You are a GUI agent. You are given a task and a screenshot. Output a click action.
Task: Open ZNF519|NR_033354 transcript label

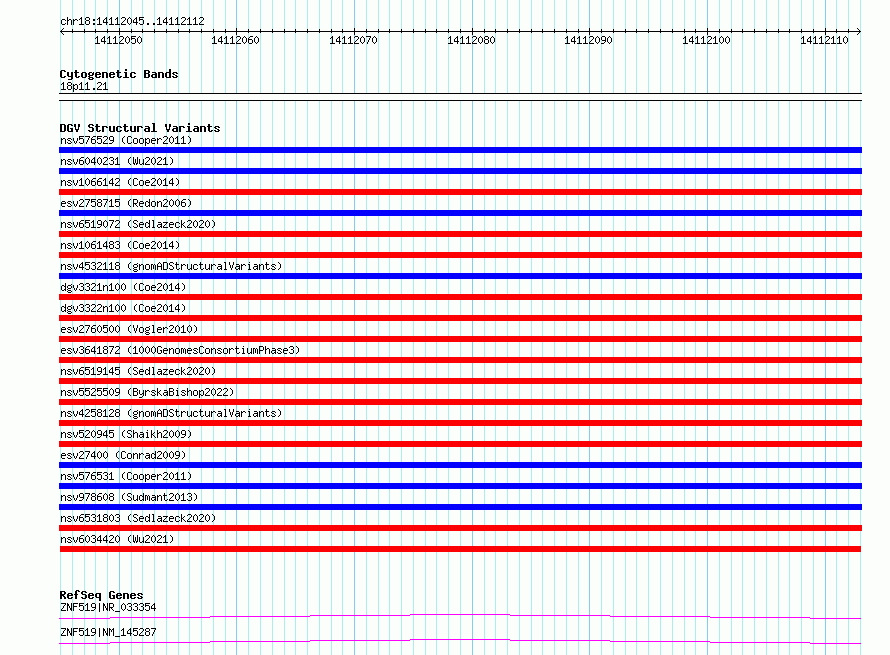click(x=108, y=607)
